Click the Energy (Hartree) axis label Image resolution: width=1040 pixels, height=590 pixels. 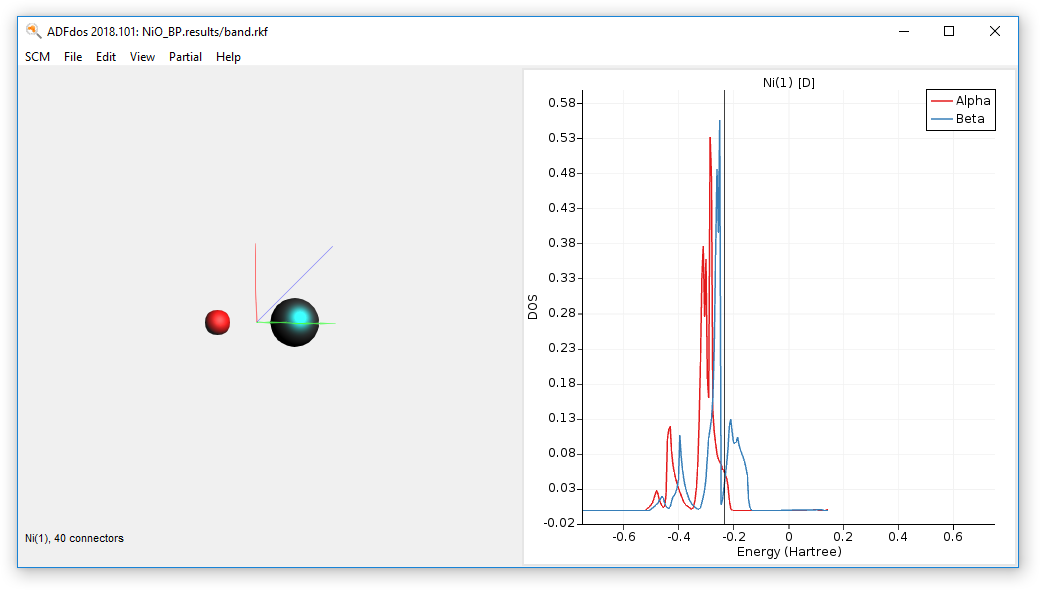788,552
